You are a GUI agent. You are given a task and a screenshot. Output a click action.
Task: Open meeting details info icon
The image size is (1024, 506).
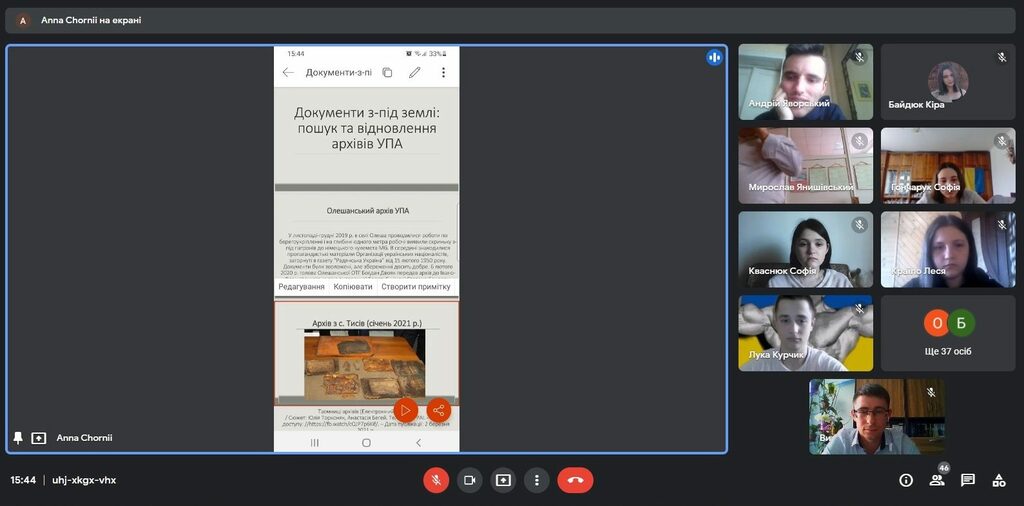pyautogui.click(x=906, y=480)
